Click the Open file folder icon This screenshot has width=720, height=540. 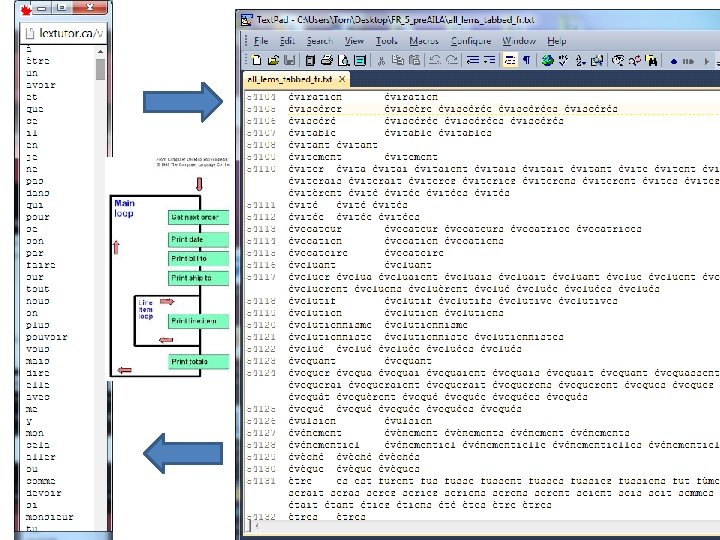click(273, 60)
